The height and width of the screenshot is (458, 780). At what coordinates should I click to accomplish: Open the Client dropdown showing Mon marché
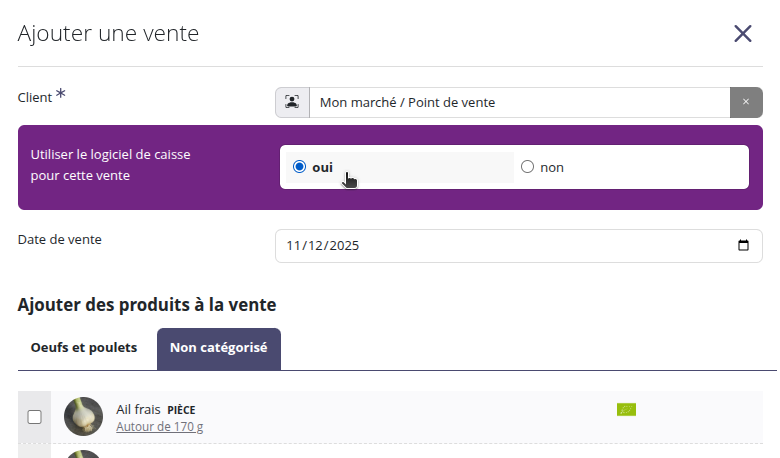pyautogui.click(x=518, y=102)
